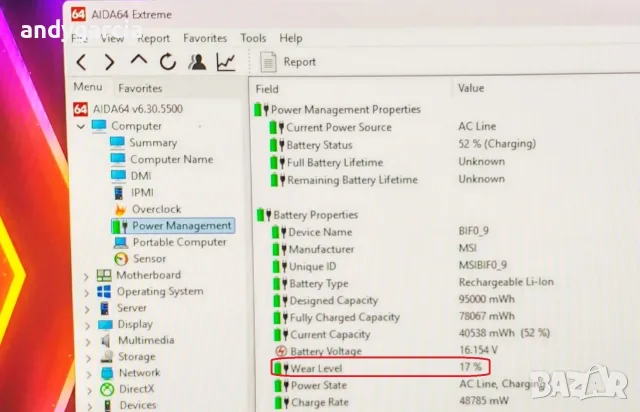Click the Storage drive icon
The width and height of the screenshot is (640, 412).
(x=107, y=356)
